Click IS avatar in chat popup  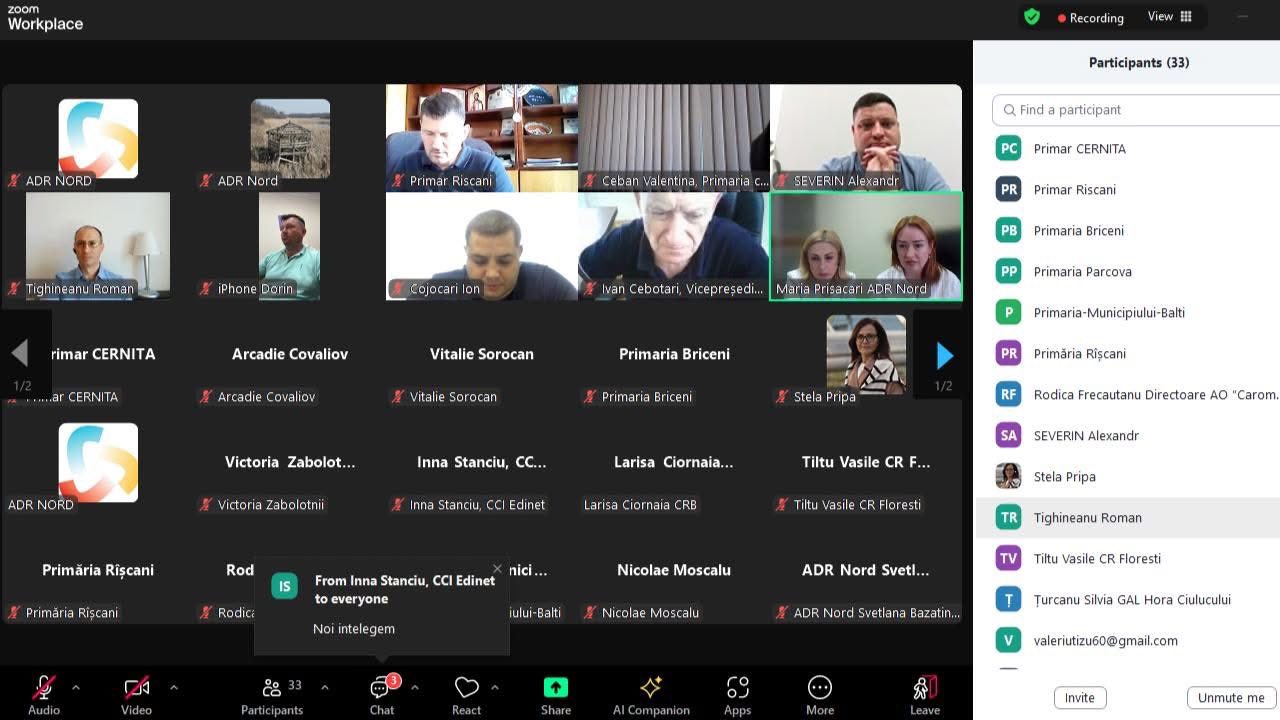pyautogui.click(x=284, y=586)
